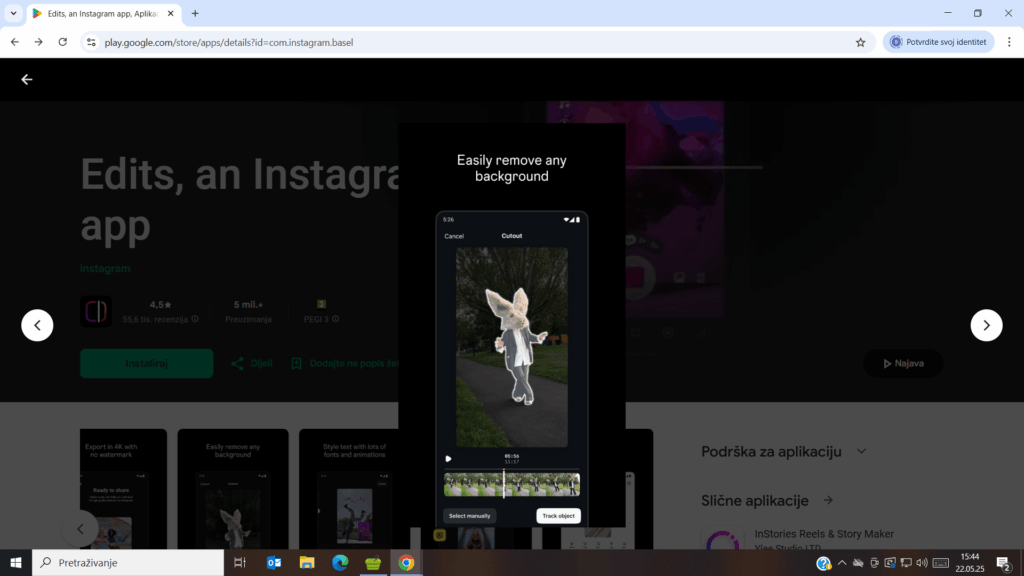
Task: Focus the address bar showing play.google.com URL
Action: point(477,42)
